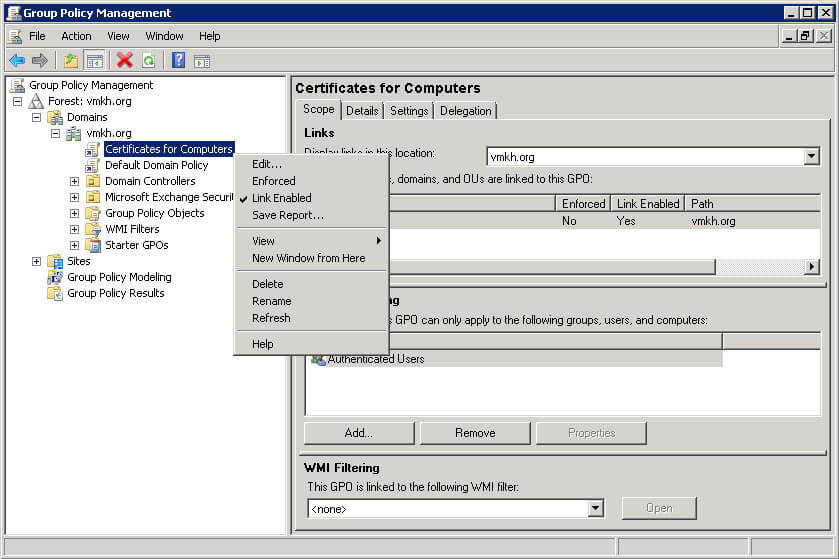This screenshot has height=559, width=839.
Task: Click the Forest vmkh.org triangle icon
Action: coord(36,101)
